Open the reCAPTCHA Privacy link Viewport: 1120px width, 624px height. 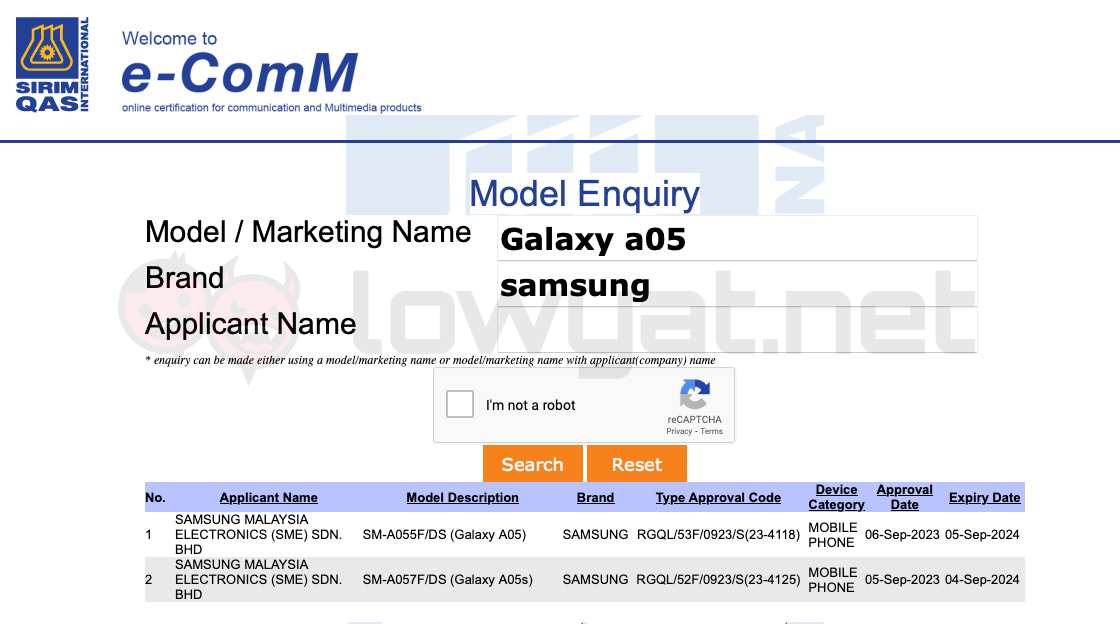click(x=679, y=431)
